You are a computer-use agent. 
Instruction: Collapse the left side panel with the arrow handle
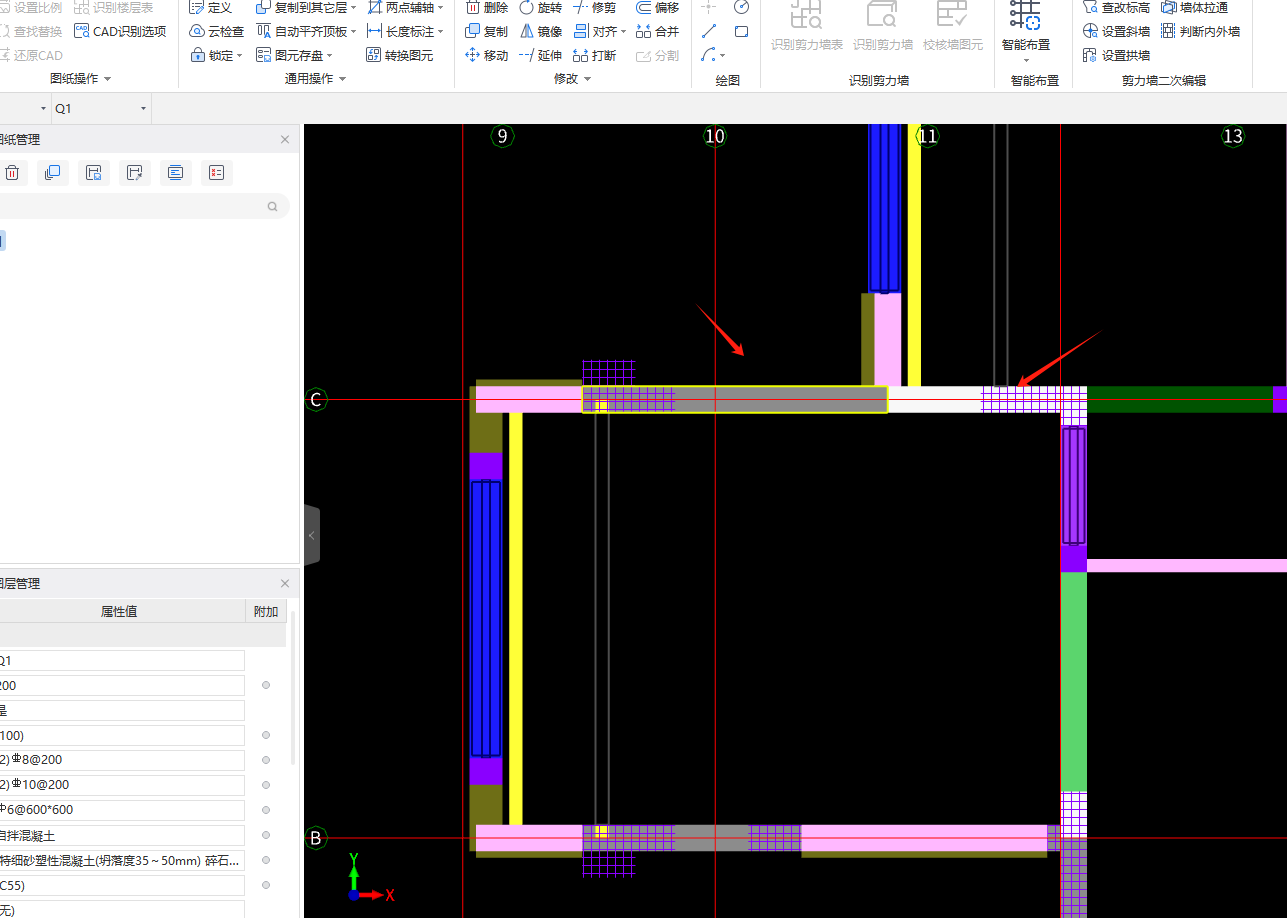[x=312, y=536]
